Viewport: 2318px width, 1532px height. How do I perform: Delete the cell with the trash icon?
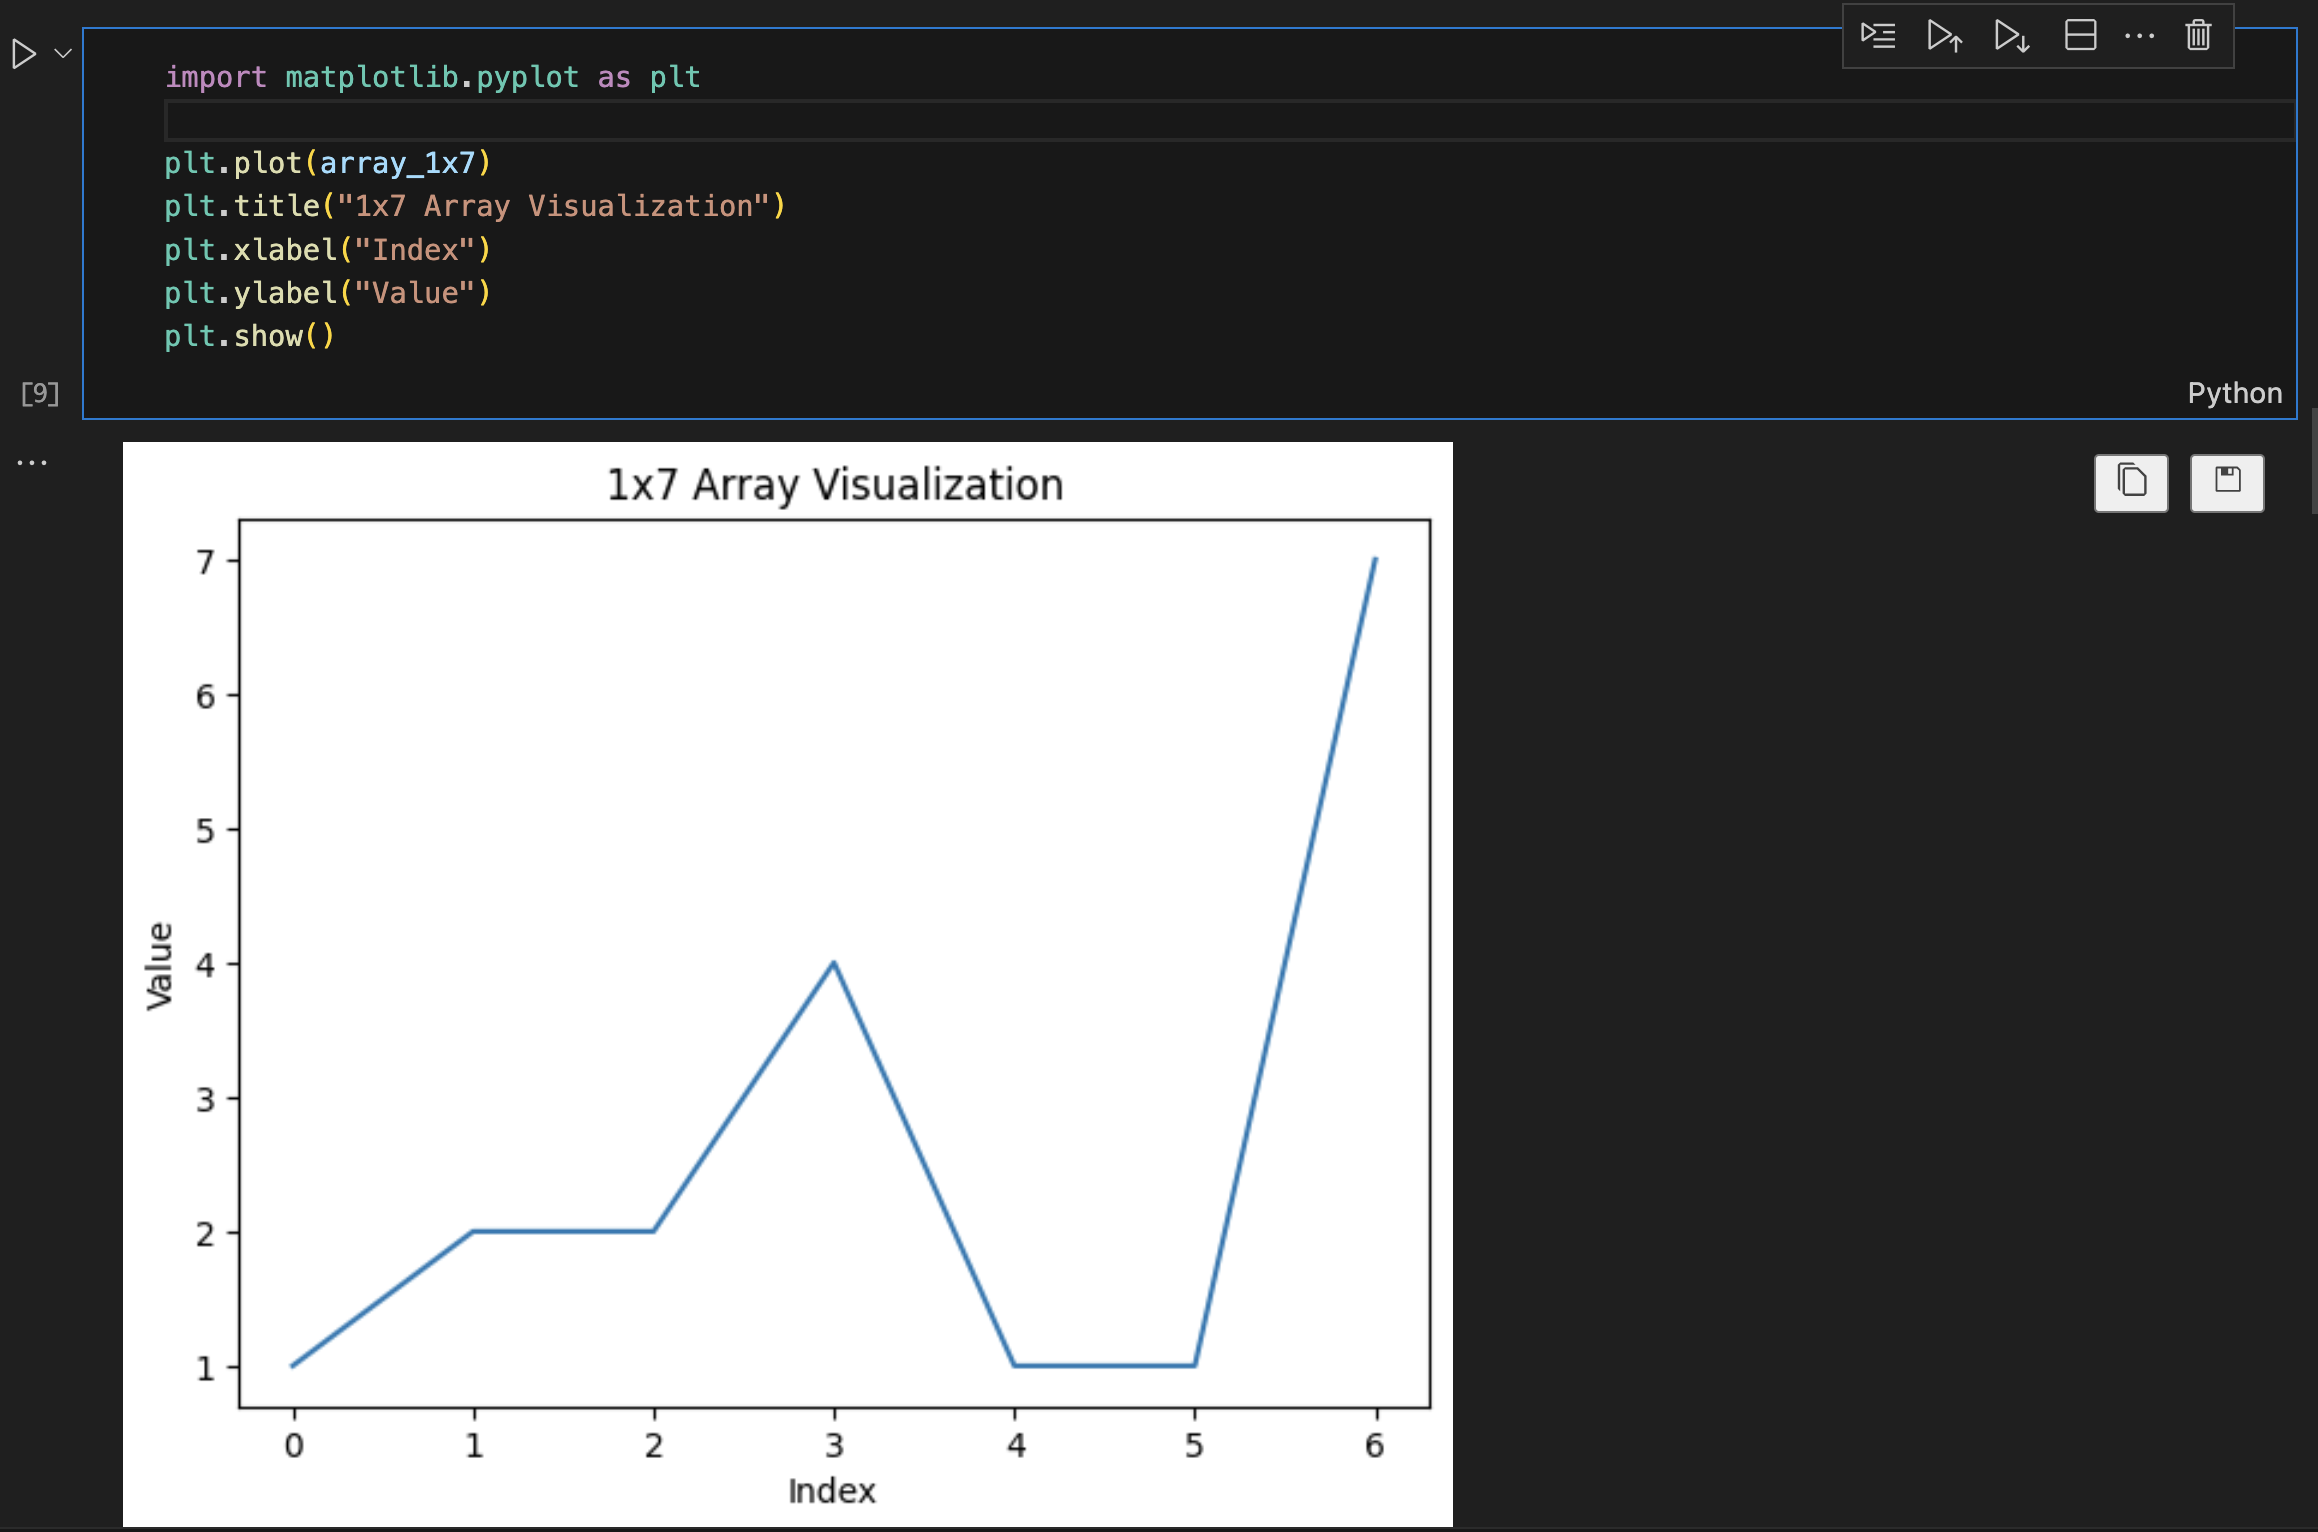coord(2198,36)
